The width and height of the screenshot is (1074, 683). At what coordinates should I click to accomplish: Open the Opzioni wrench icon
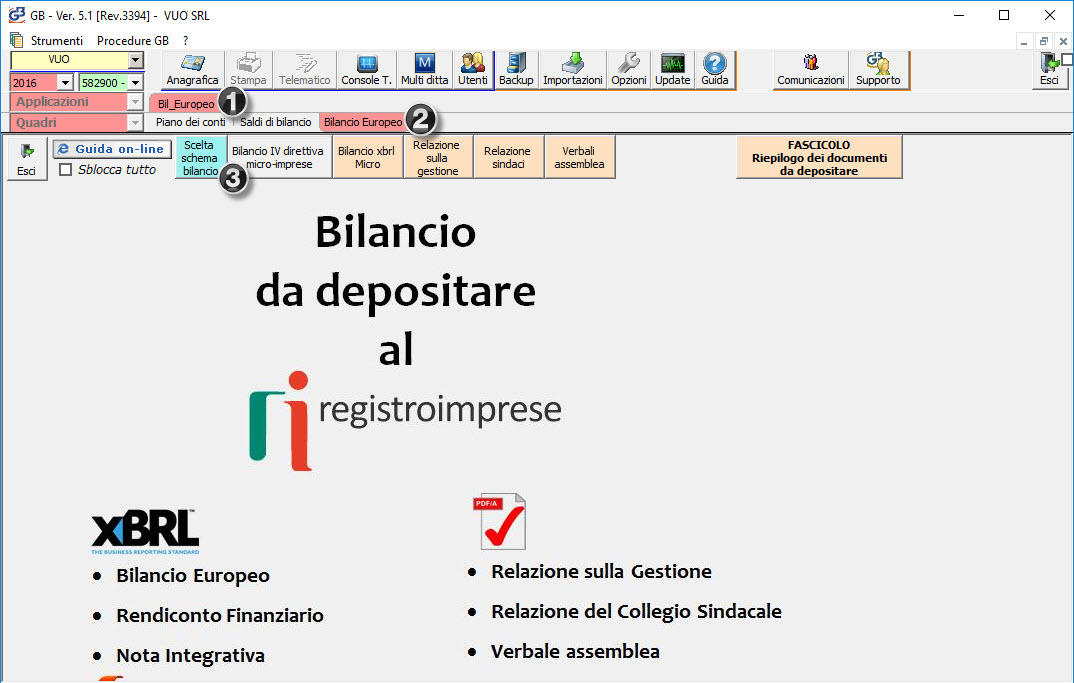[x=629, y=70]
